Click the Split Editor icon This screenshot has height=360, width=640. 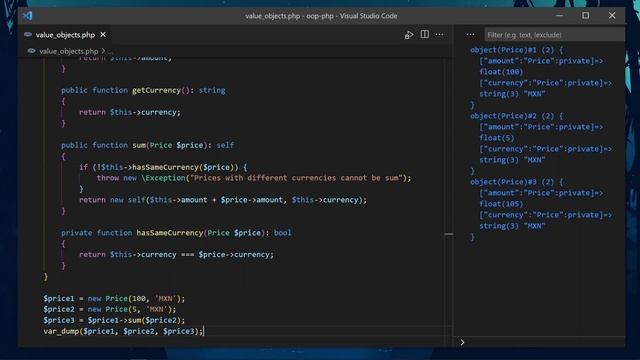point(424,35)
